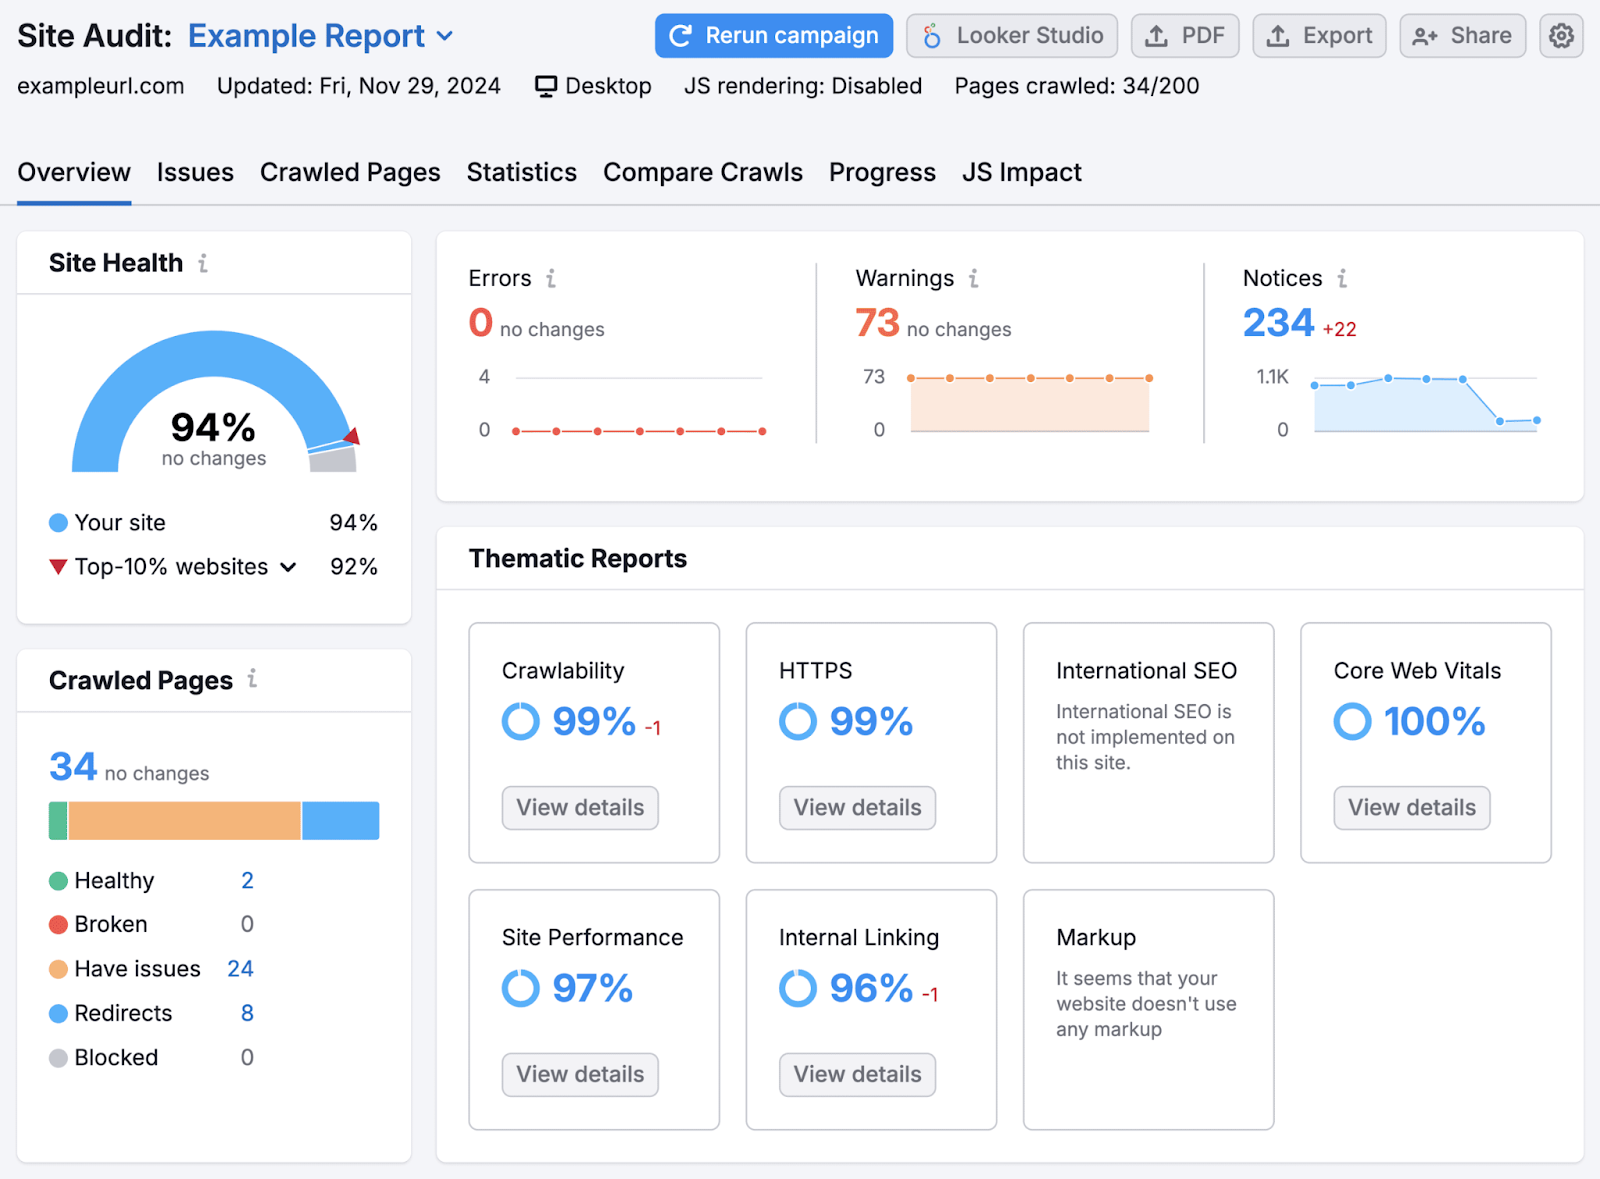The width and height of the screenshot is (1600, 1179).
Task: Click the Compare Crawls tab
Action: (703, 171)
